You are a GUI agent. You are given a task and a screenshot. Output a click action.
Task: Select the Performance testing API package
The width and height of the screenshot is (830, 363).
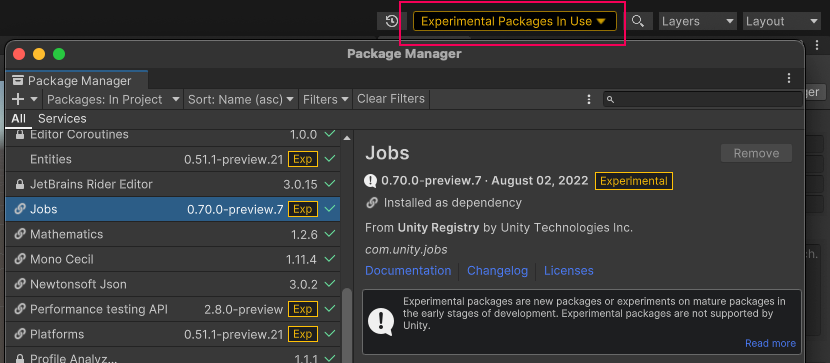click(x=173, y=309)
